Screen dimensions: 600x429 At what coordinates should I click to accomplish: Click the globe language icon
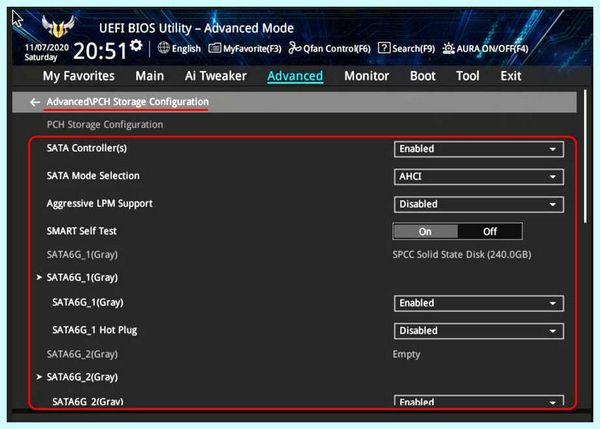(x=164, y=48)
